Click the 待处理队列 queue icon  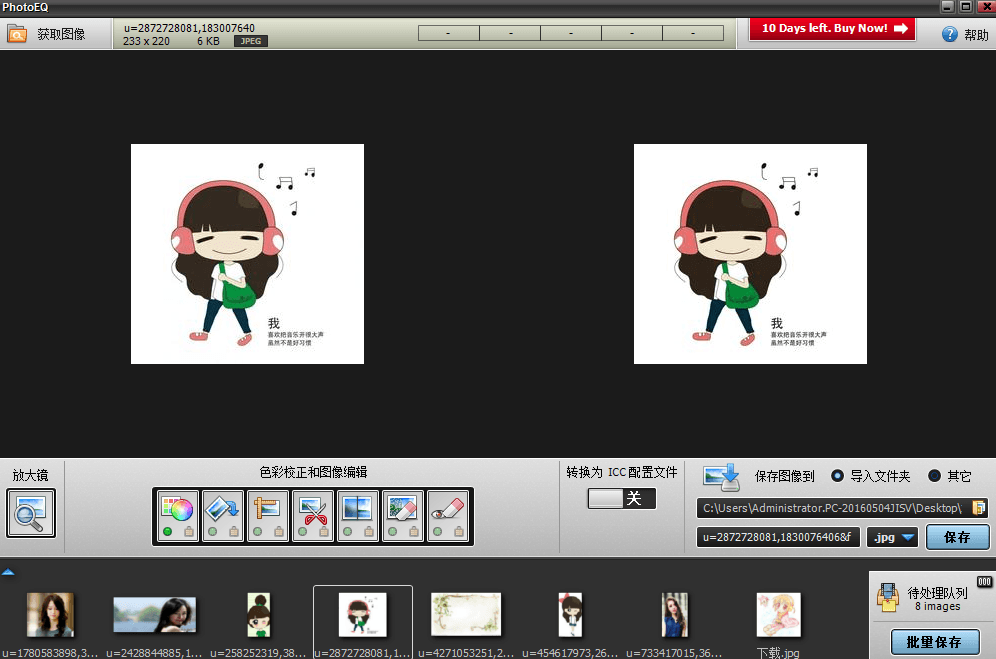[887, 597]
